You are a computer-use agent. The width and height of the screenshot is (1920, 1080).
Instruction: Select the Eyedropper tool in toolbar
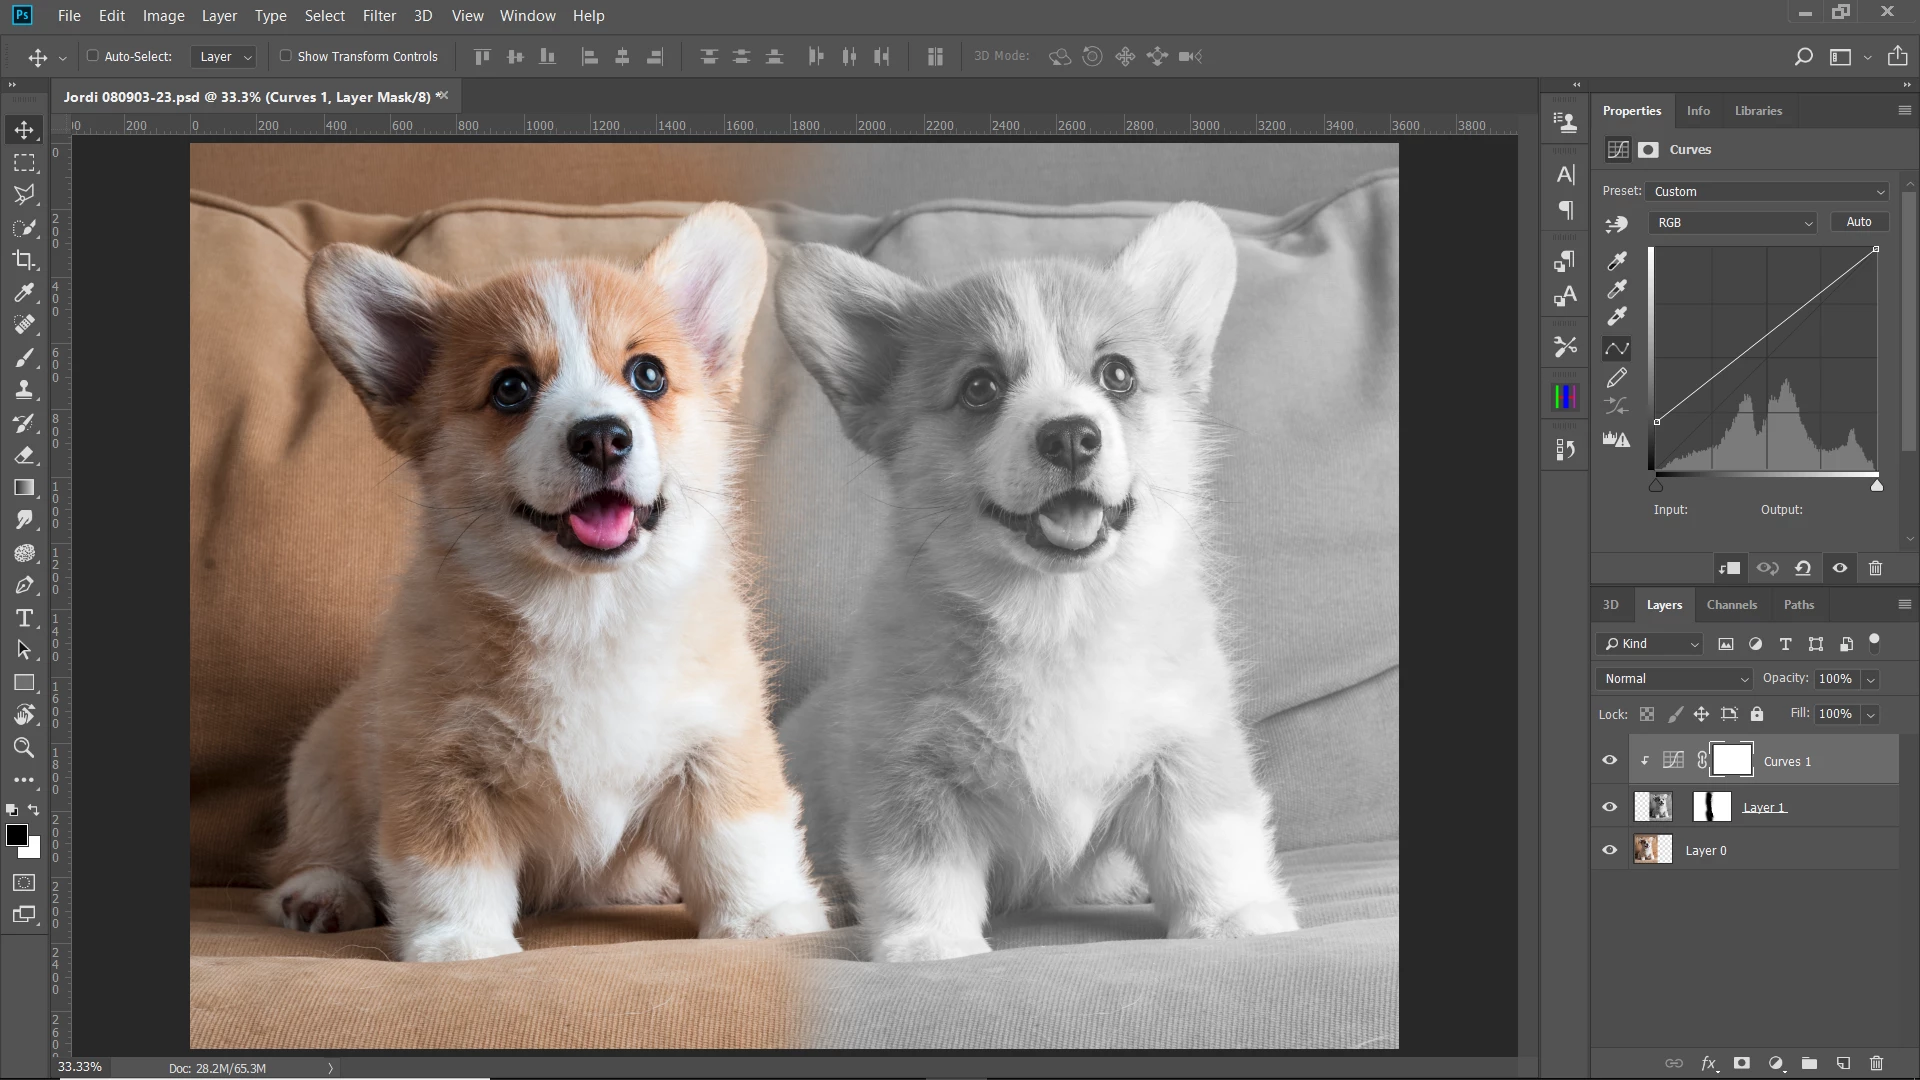coord(24,292)
